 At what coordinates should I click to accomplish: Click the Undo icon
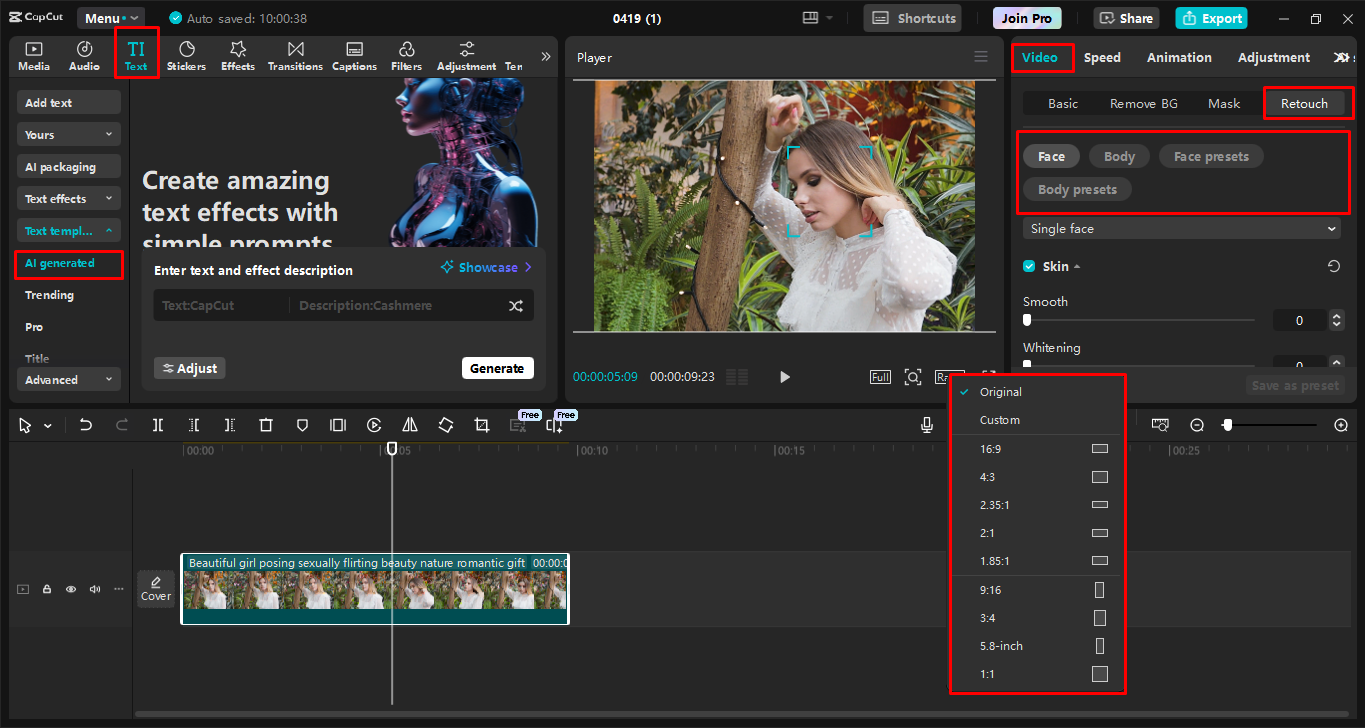(85, 424)
